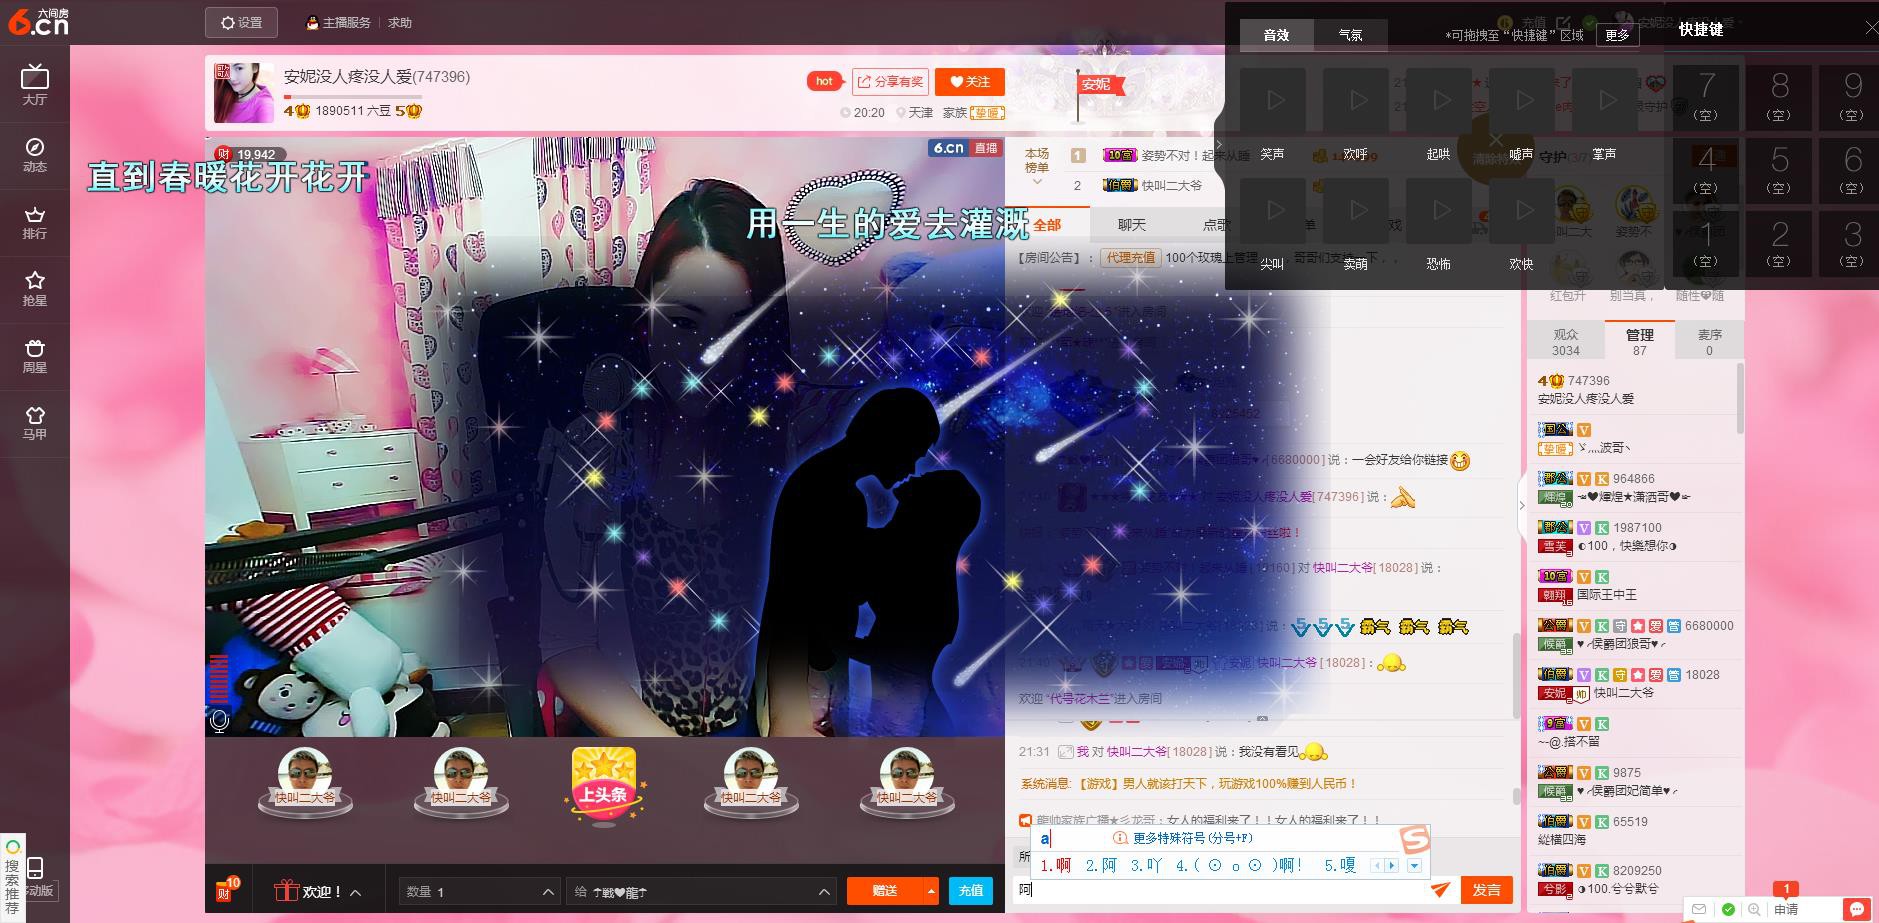Switch to the 管理 managers tab
Image resolution: width=1879 pixels, height=923 pixels.
[x=1639, y=341]
